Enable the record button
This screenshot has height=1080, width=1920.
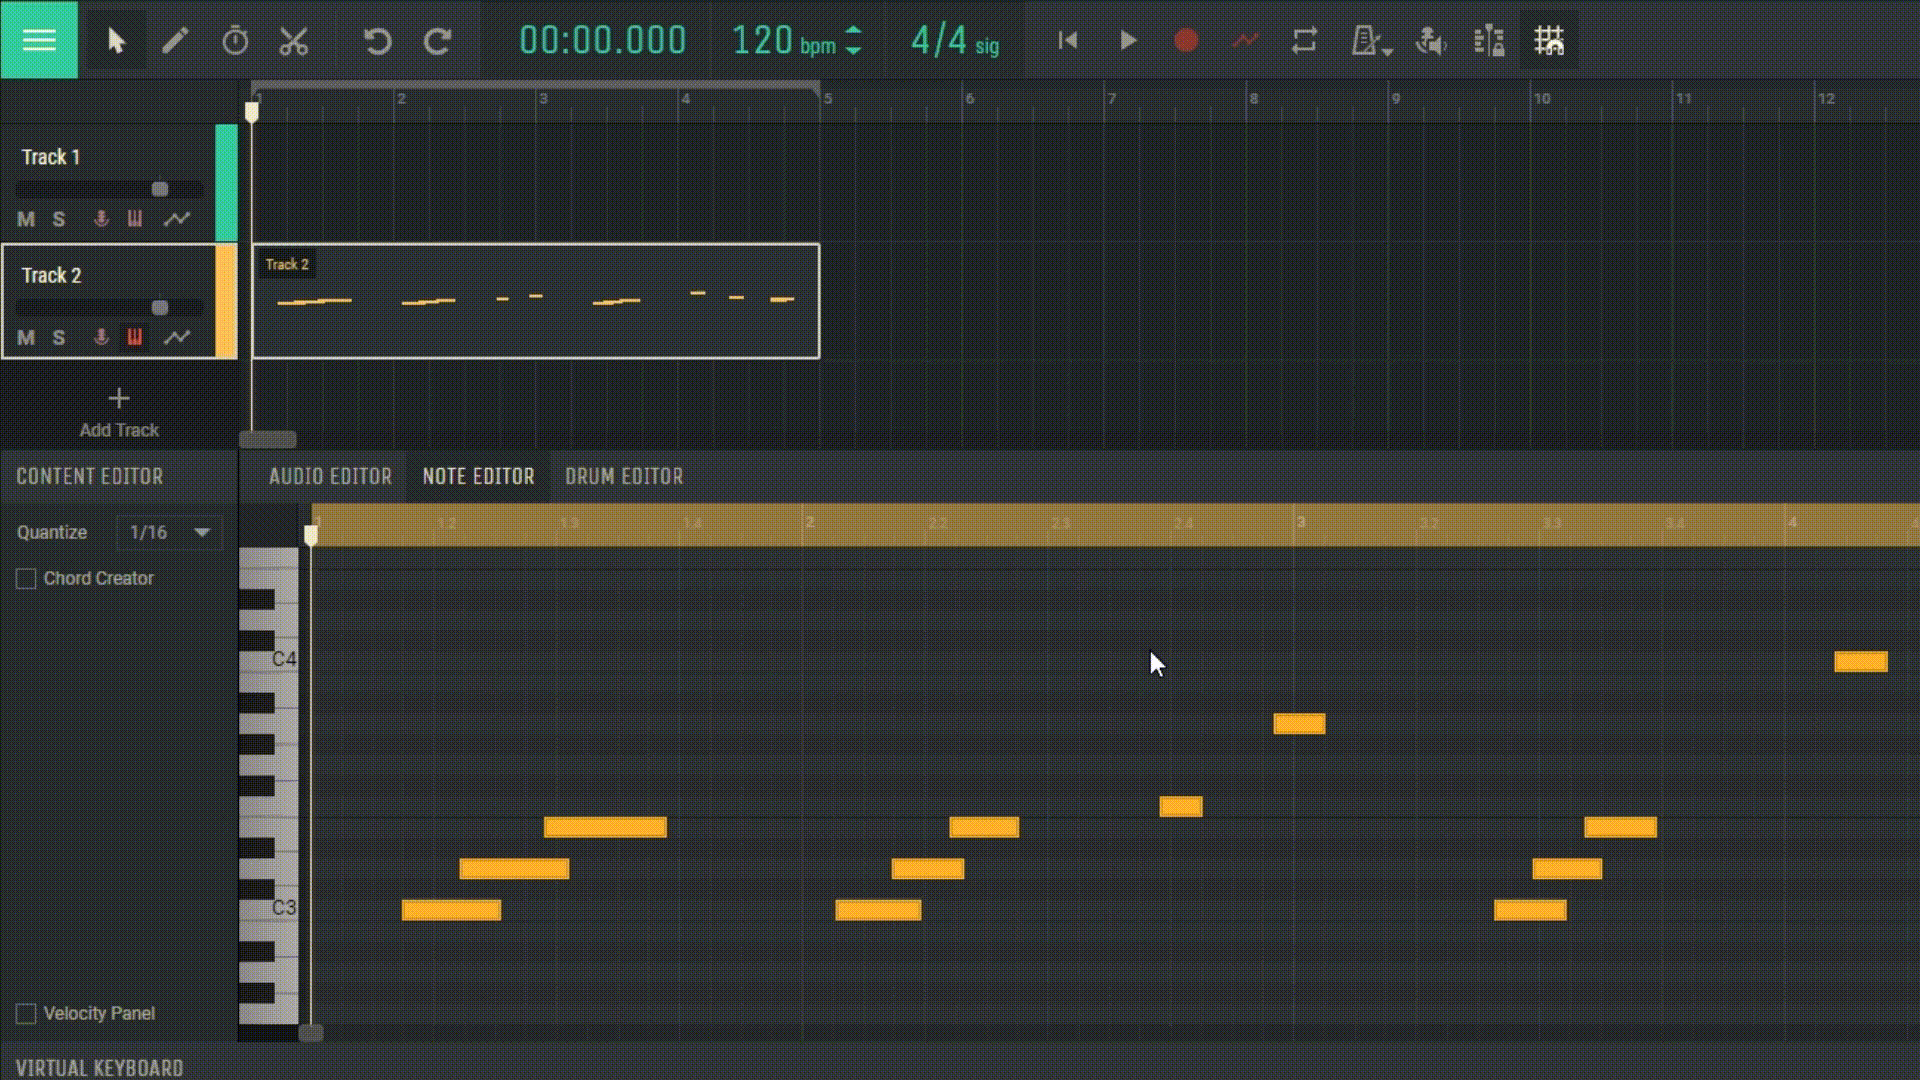pyautogui.click(x=1185, y=41)
